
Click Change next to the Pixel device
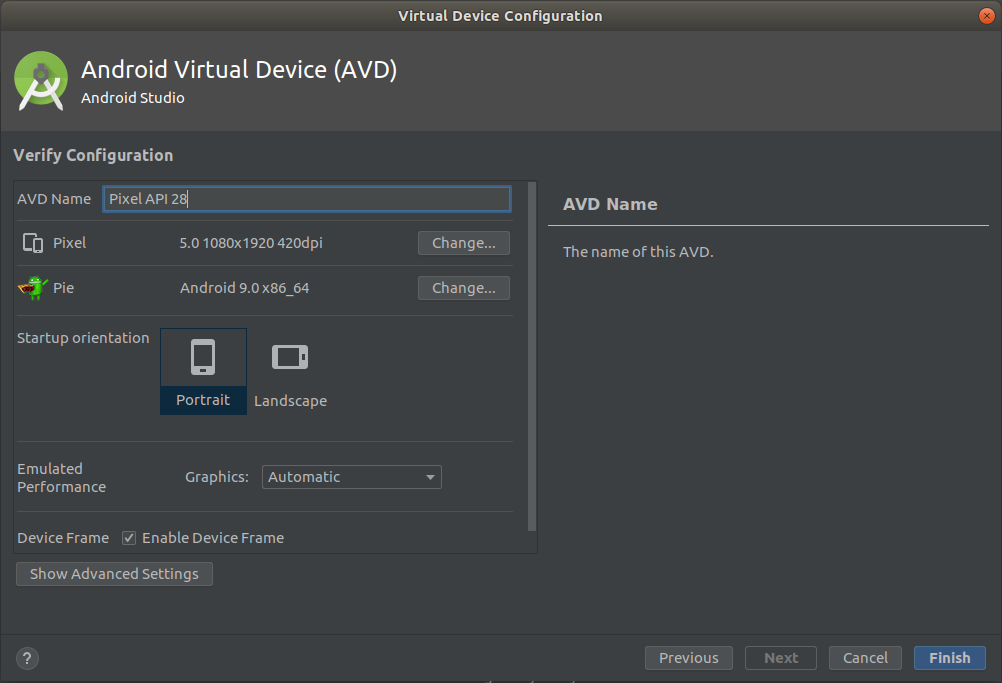[x=463, y=242]
